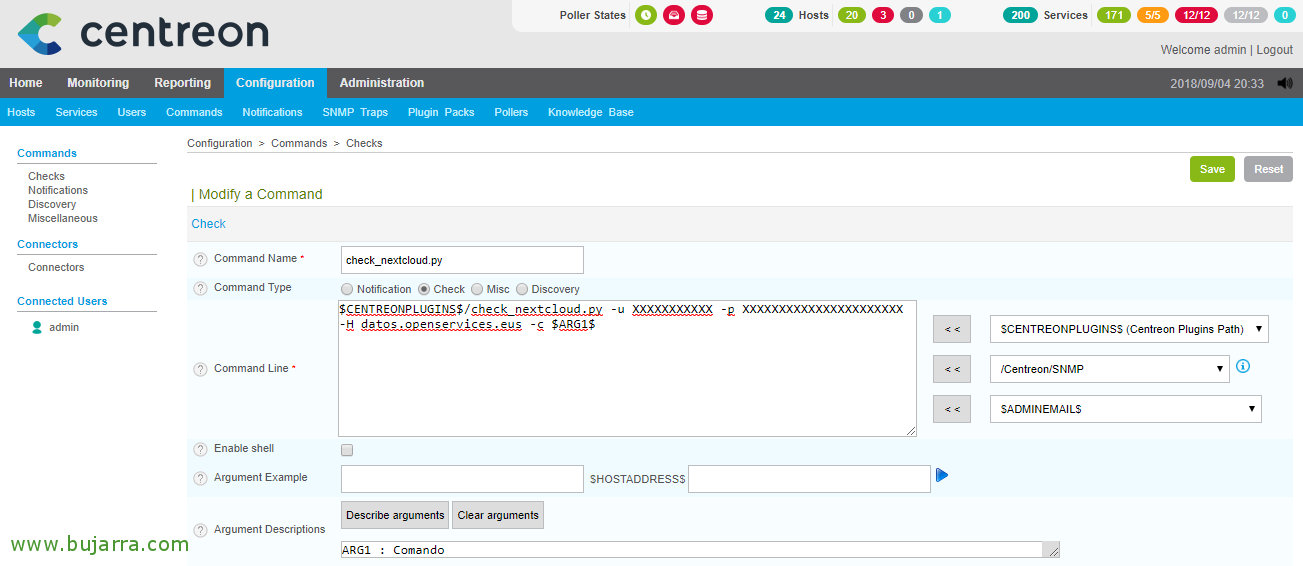Click the Centreon logo
The image size is (1303, 566).
point(143,34)
